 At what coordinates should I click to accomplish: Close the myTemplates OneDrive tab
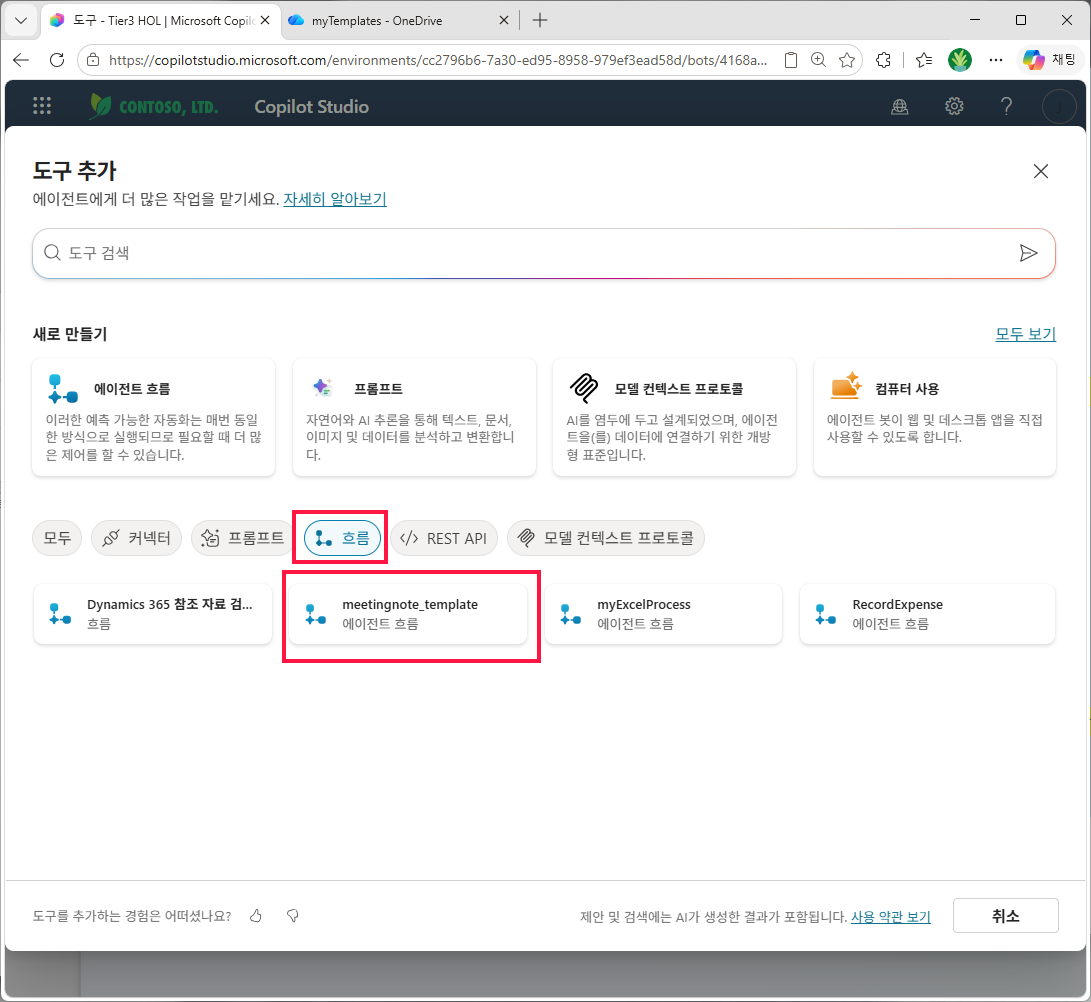[x=504, y=21]
